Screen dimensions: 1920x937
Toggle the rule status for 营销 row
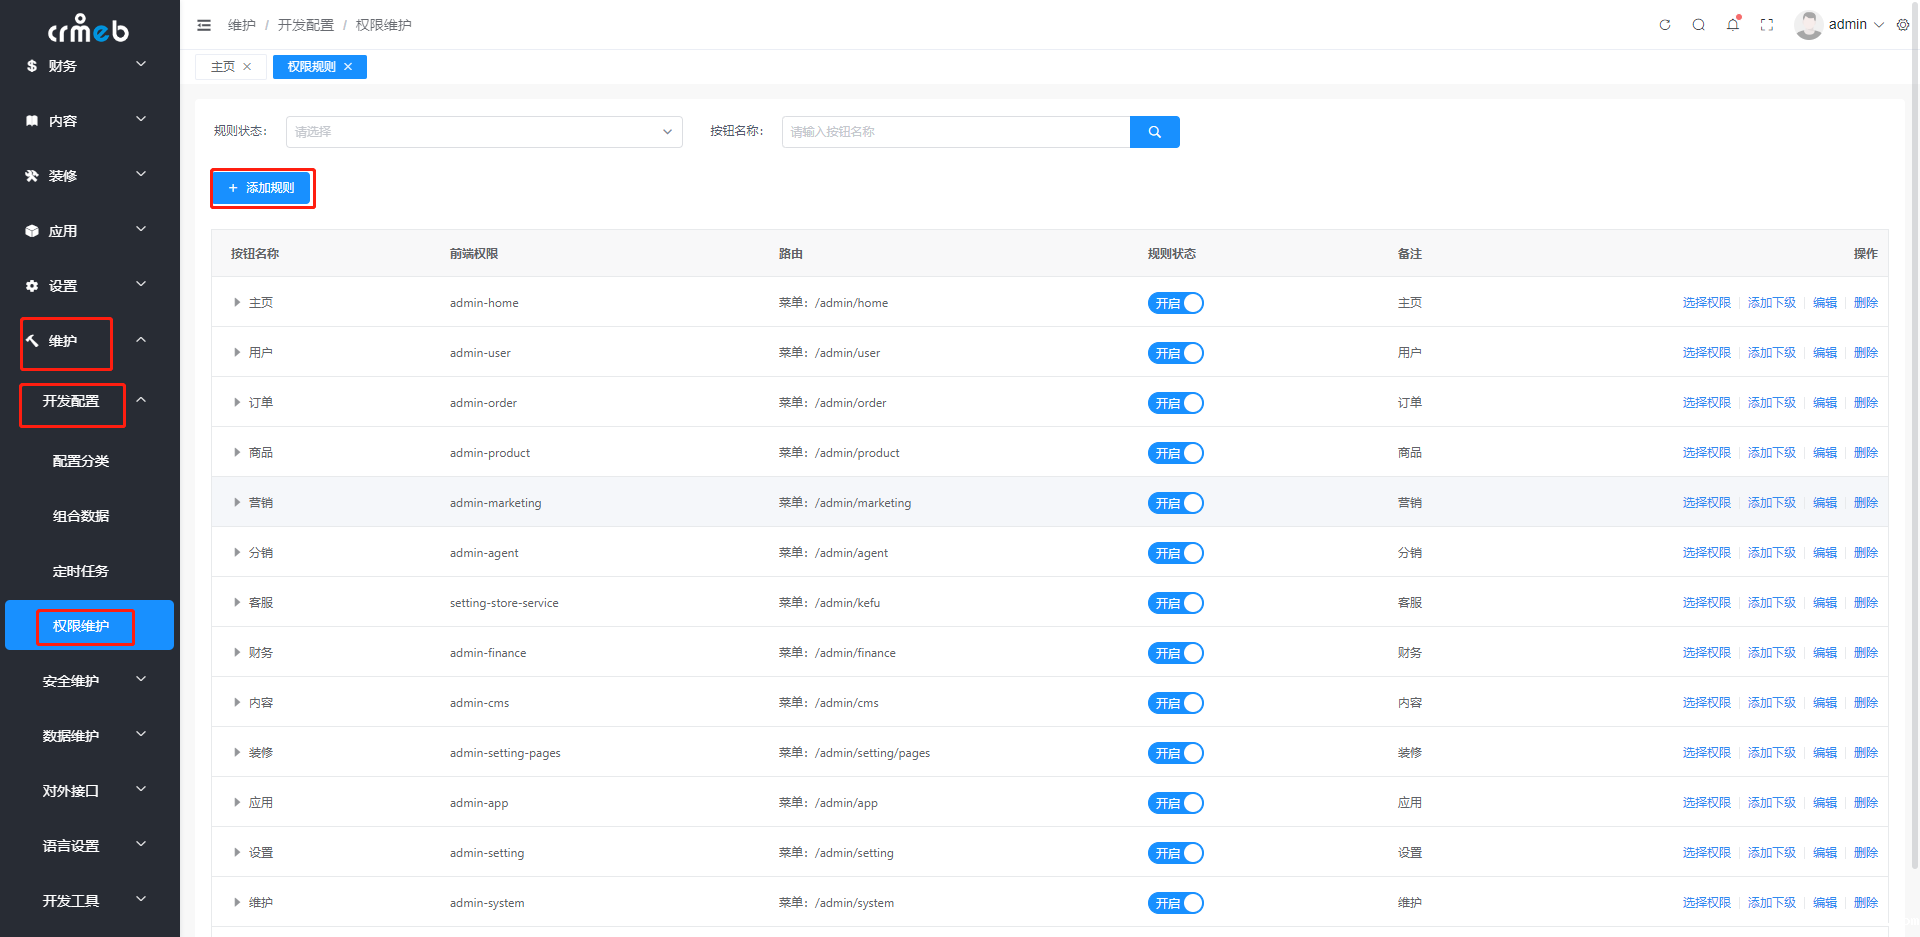coord(1175,503)
